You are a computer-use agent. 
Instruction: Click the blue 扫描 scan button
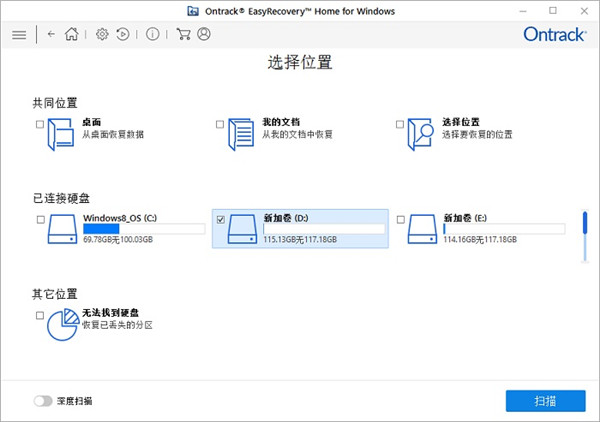click(546, 401)
